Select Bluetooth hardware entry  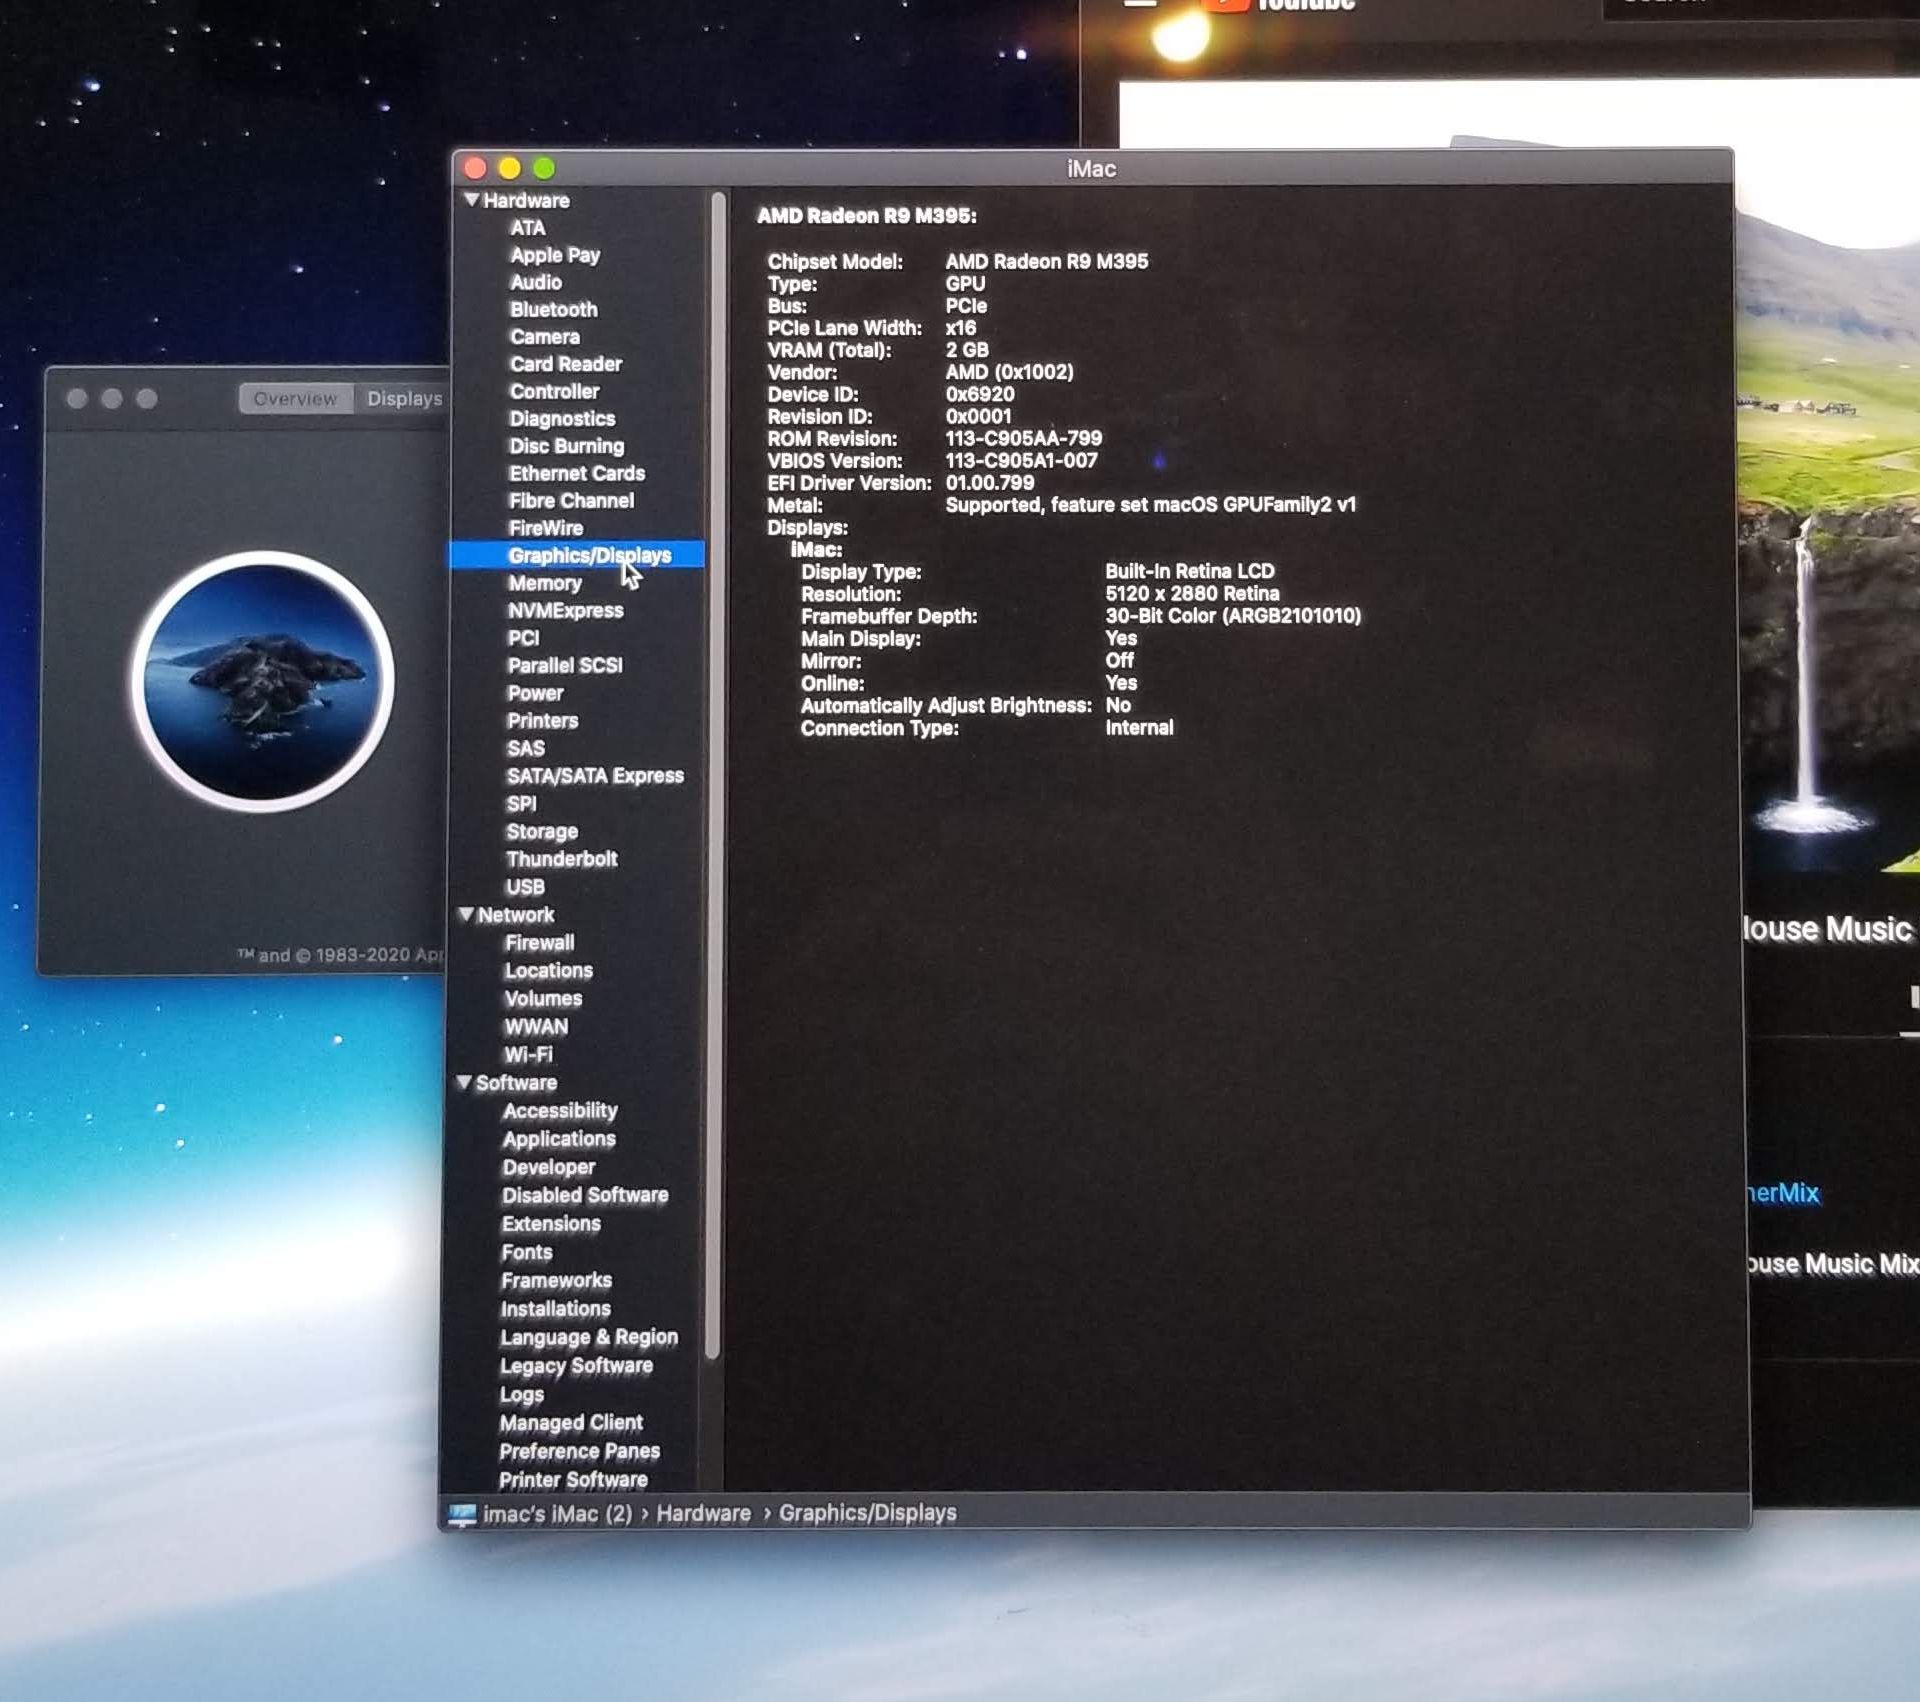pos(553,310)
